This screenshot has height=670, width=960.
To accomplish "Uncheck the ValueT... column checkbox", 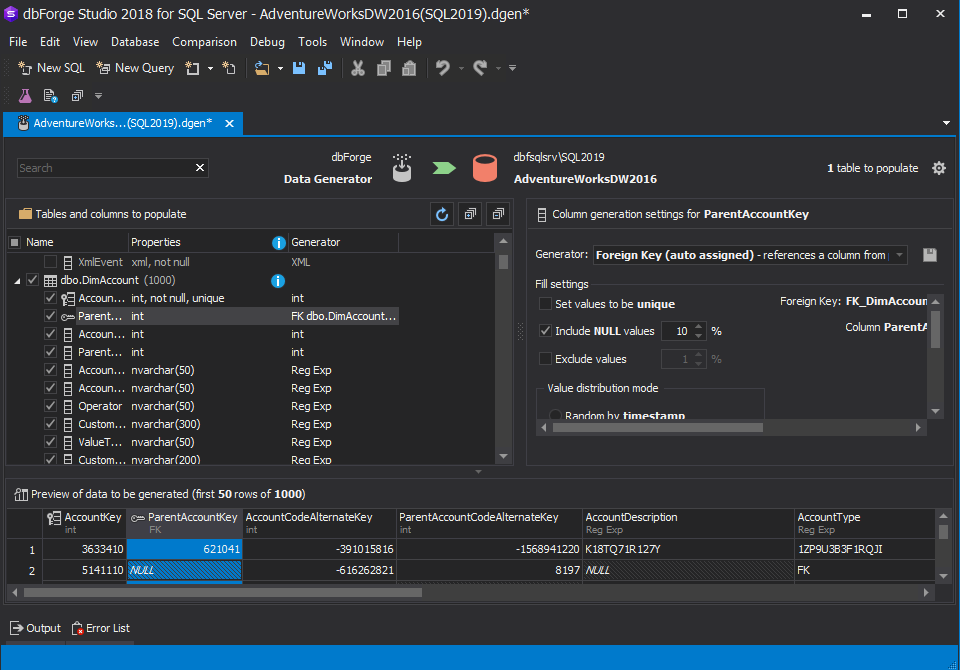I will click(50, 442).
